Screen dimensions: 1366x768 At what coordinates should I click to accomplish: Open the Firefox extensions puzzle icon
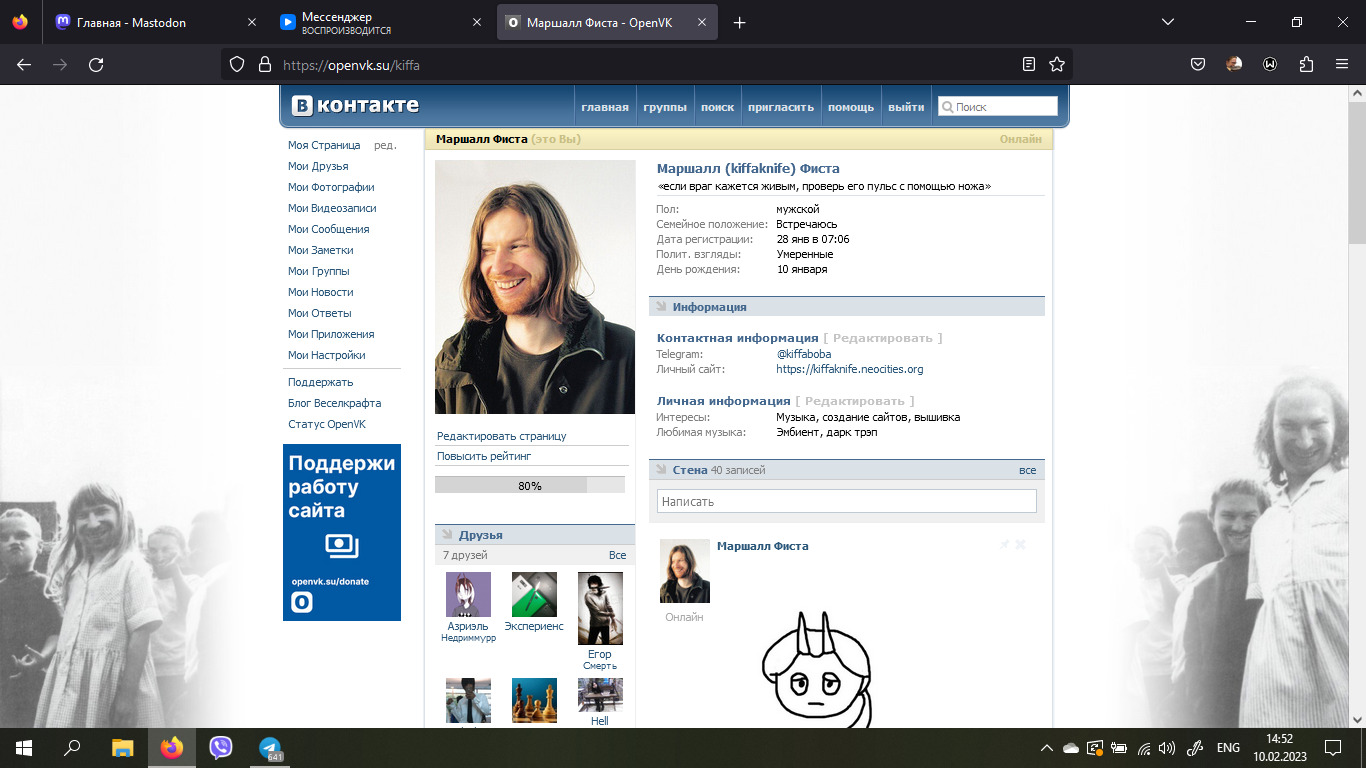(1306, 64)
